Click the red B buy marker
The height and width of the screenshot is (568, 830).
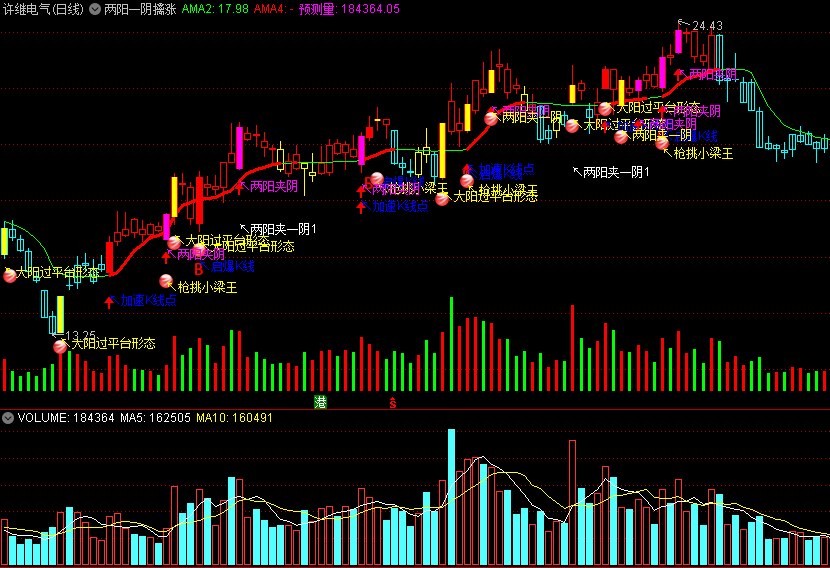pyautogui.click(x=199, y=269)
